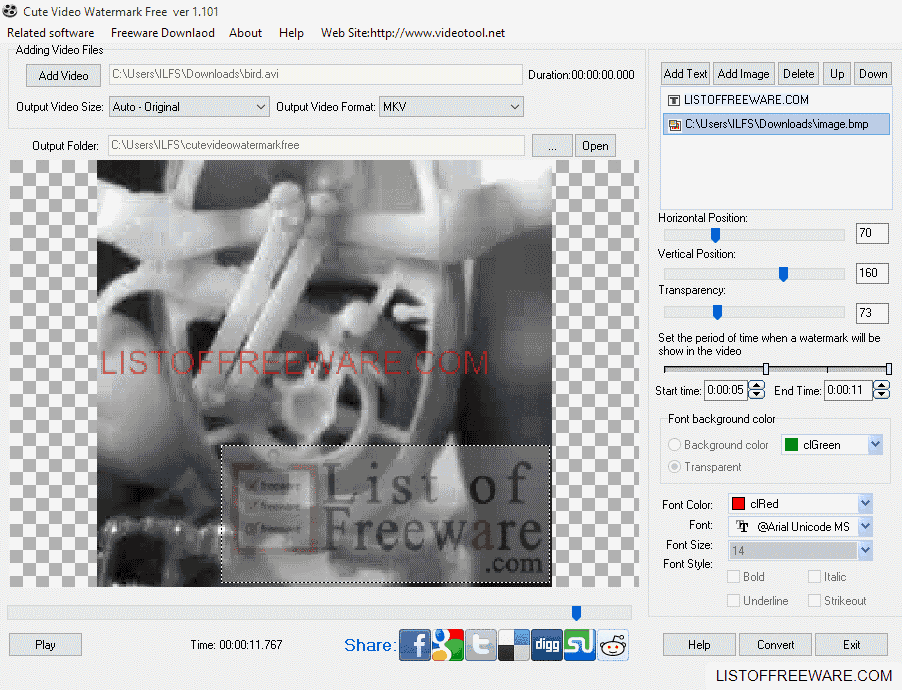902x690 pixels.
Task: Click the app icon in the title bar
Action: pyautogui.click(x=10, y=11)
